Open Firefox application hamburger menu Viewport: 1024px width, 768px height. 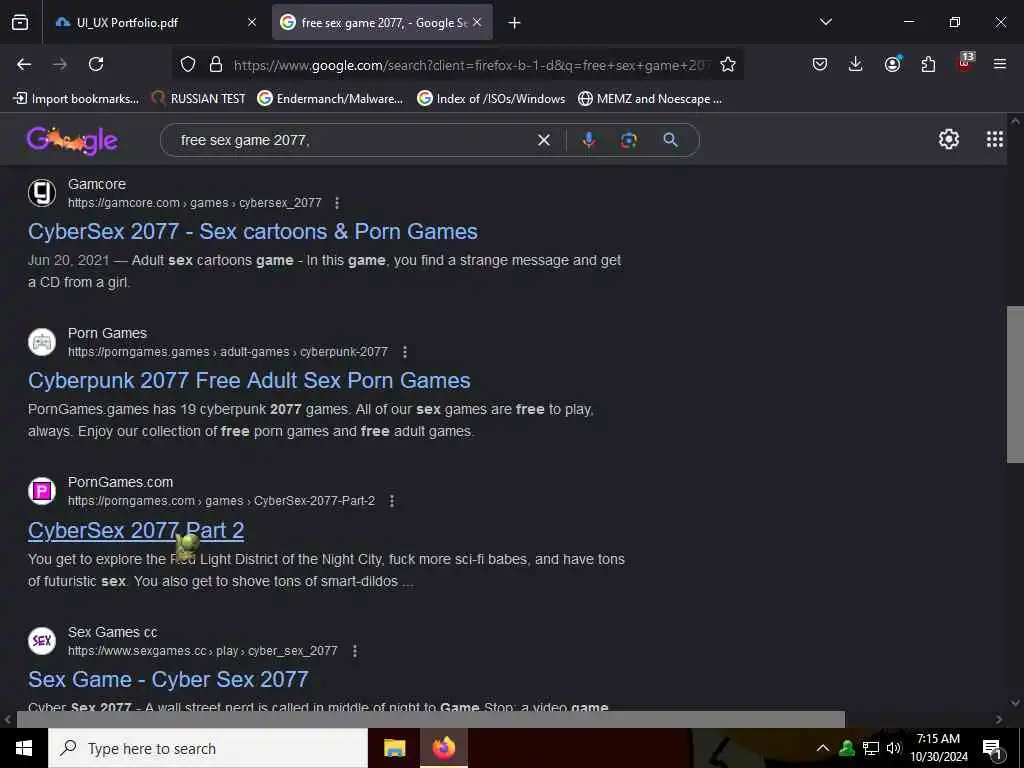pyautogui.click(x=1000, y=64)
